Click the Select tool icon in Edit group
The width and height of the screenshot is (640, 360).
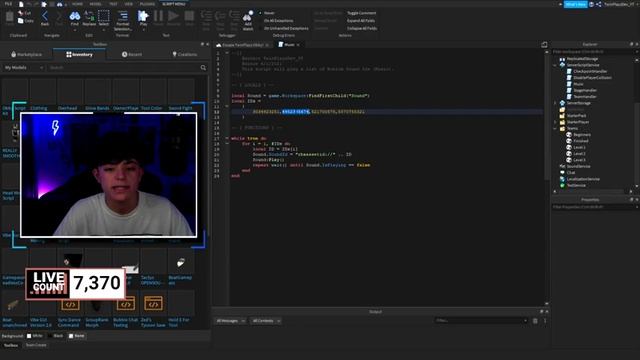[x=104, y=16]
